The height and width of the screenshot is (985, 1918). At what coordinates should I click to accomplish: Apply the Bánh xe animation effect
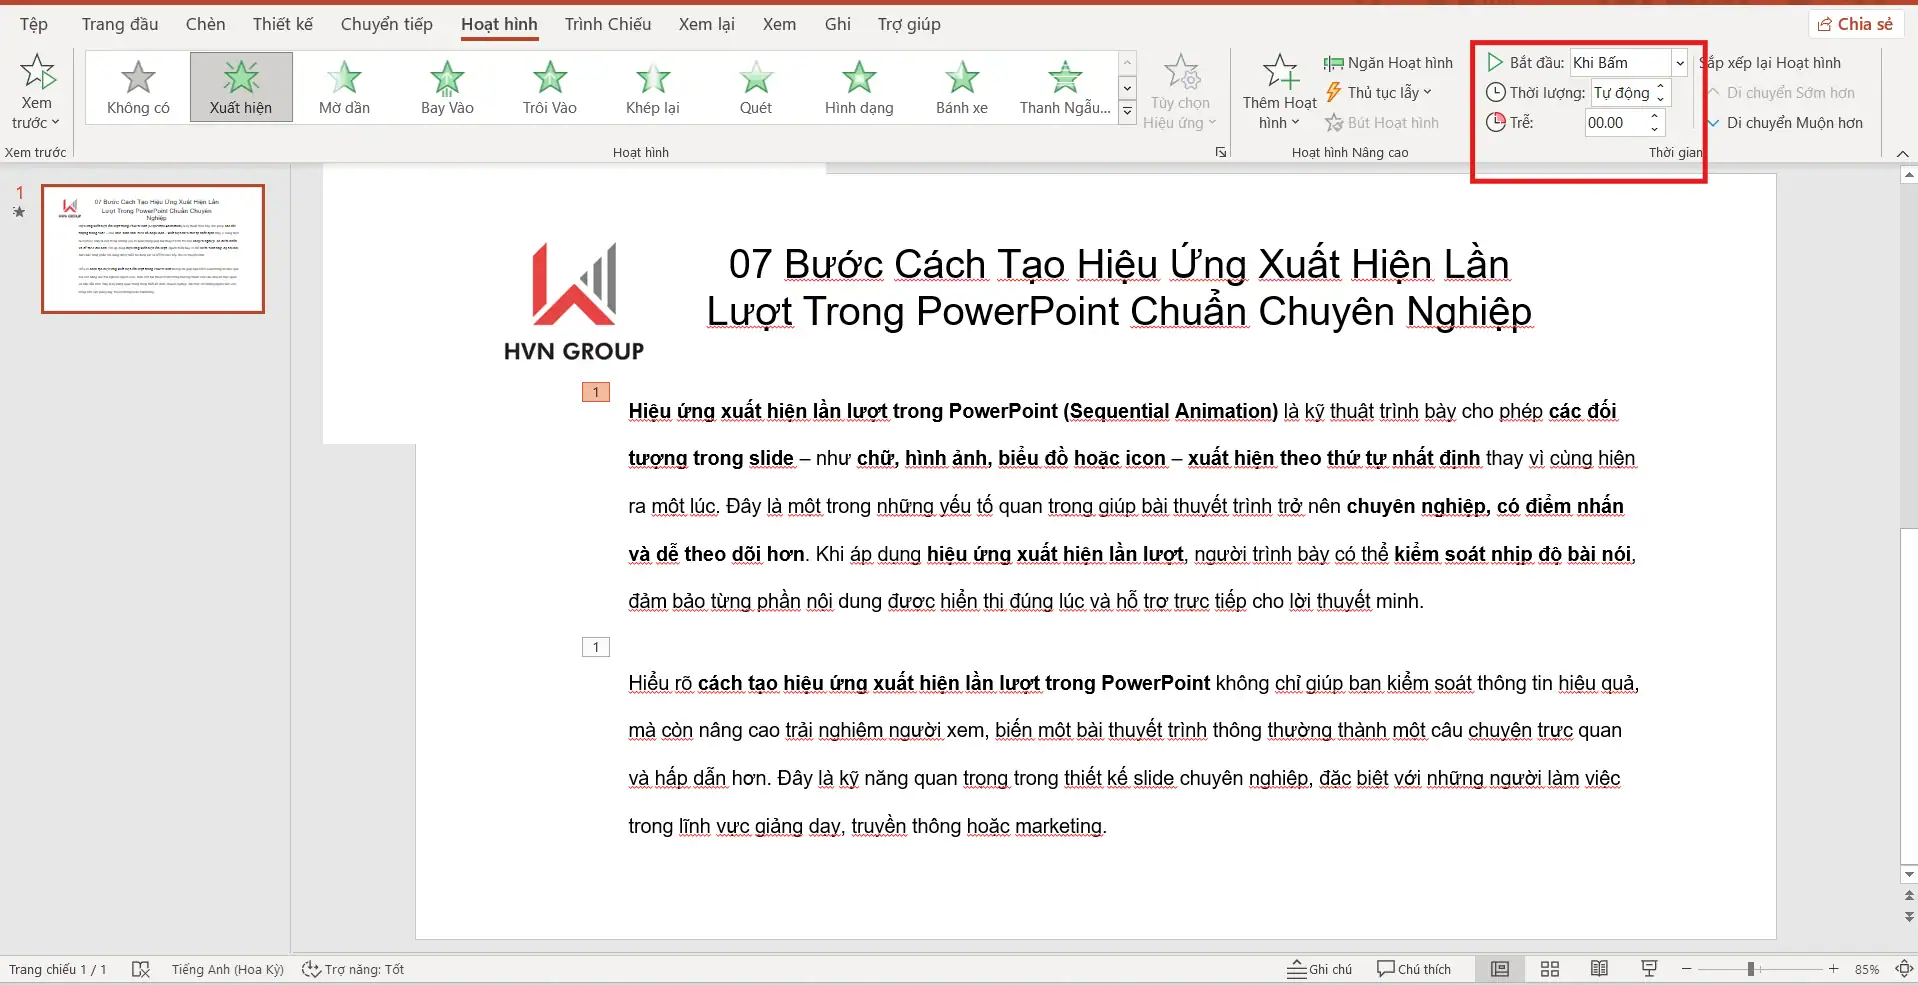click(x=961, y=87)
